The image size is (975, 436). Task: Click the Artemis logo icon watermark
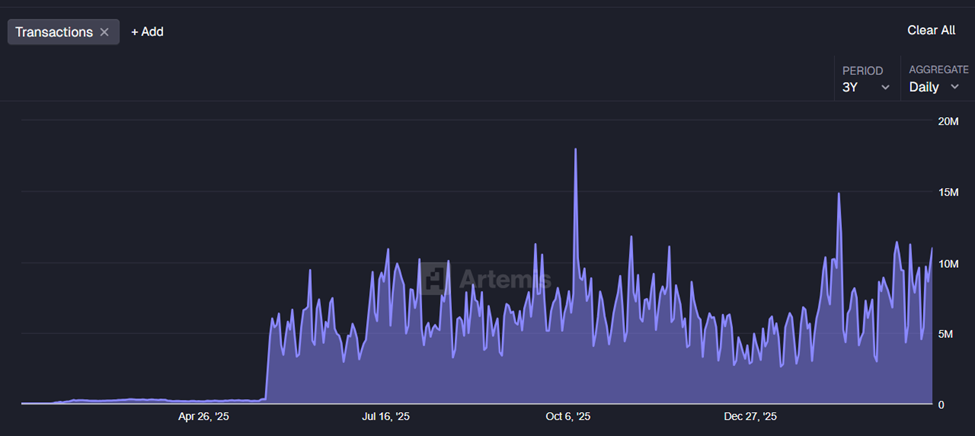pyautogui.click(x=434, y=278)
